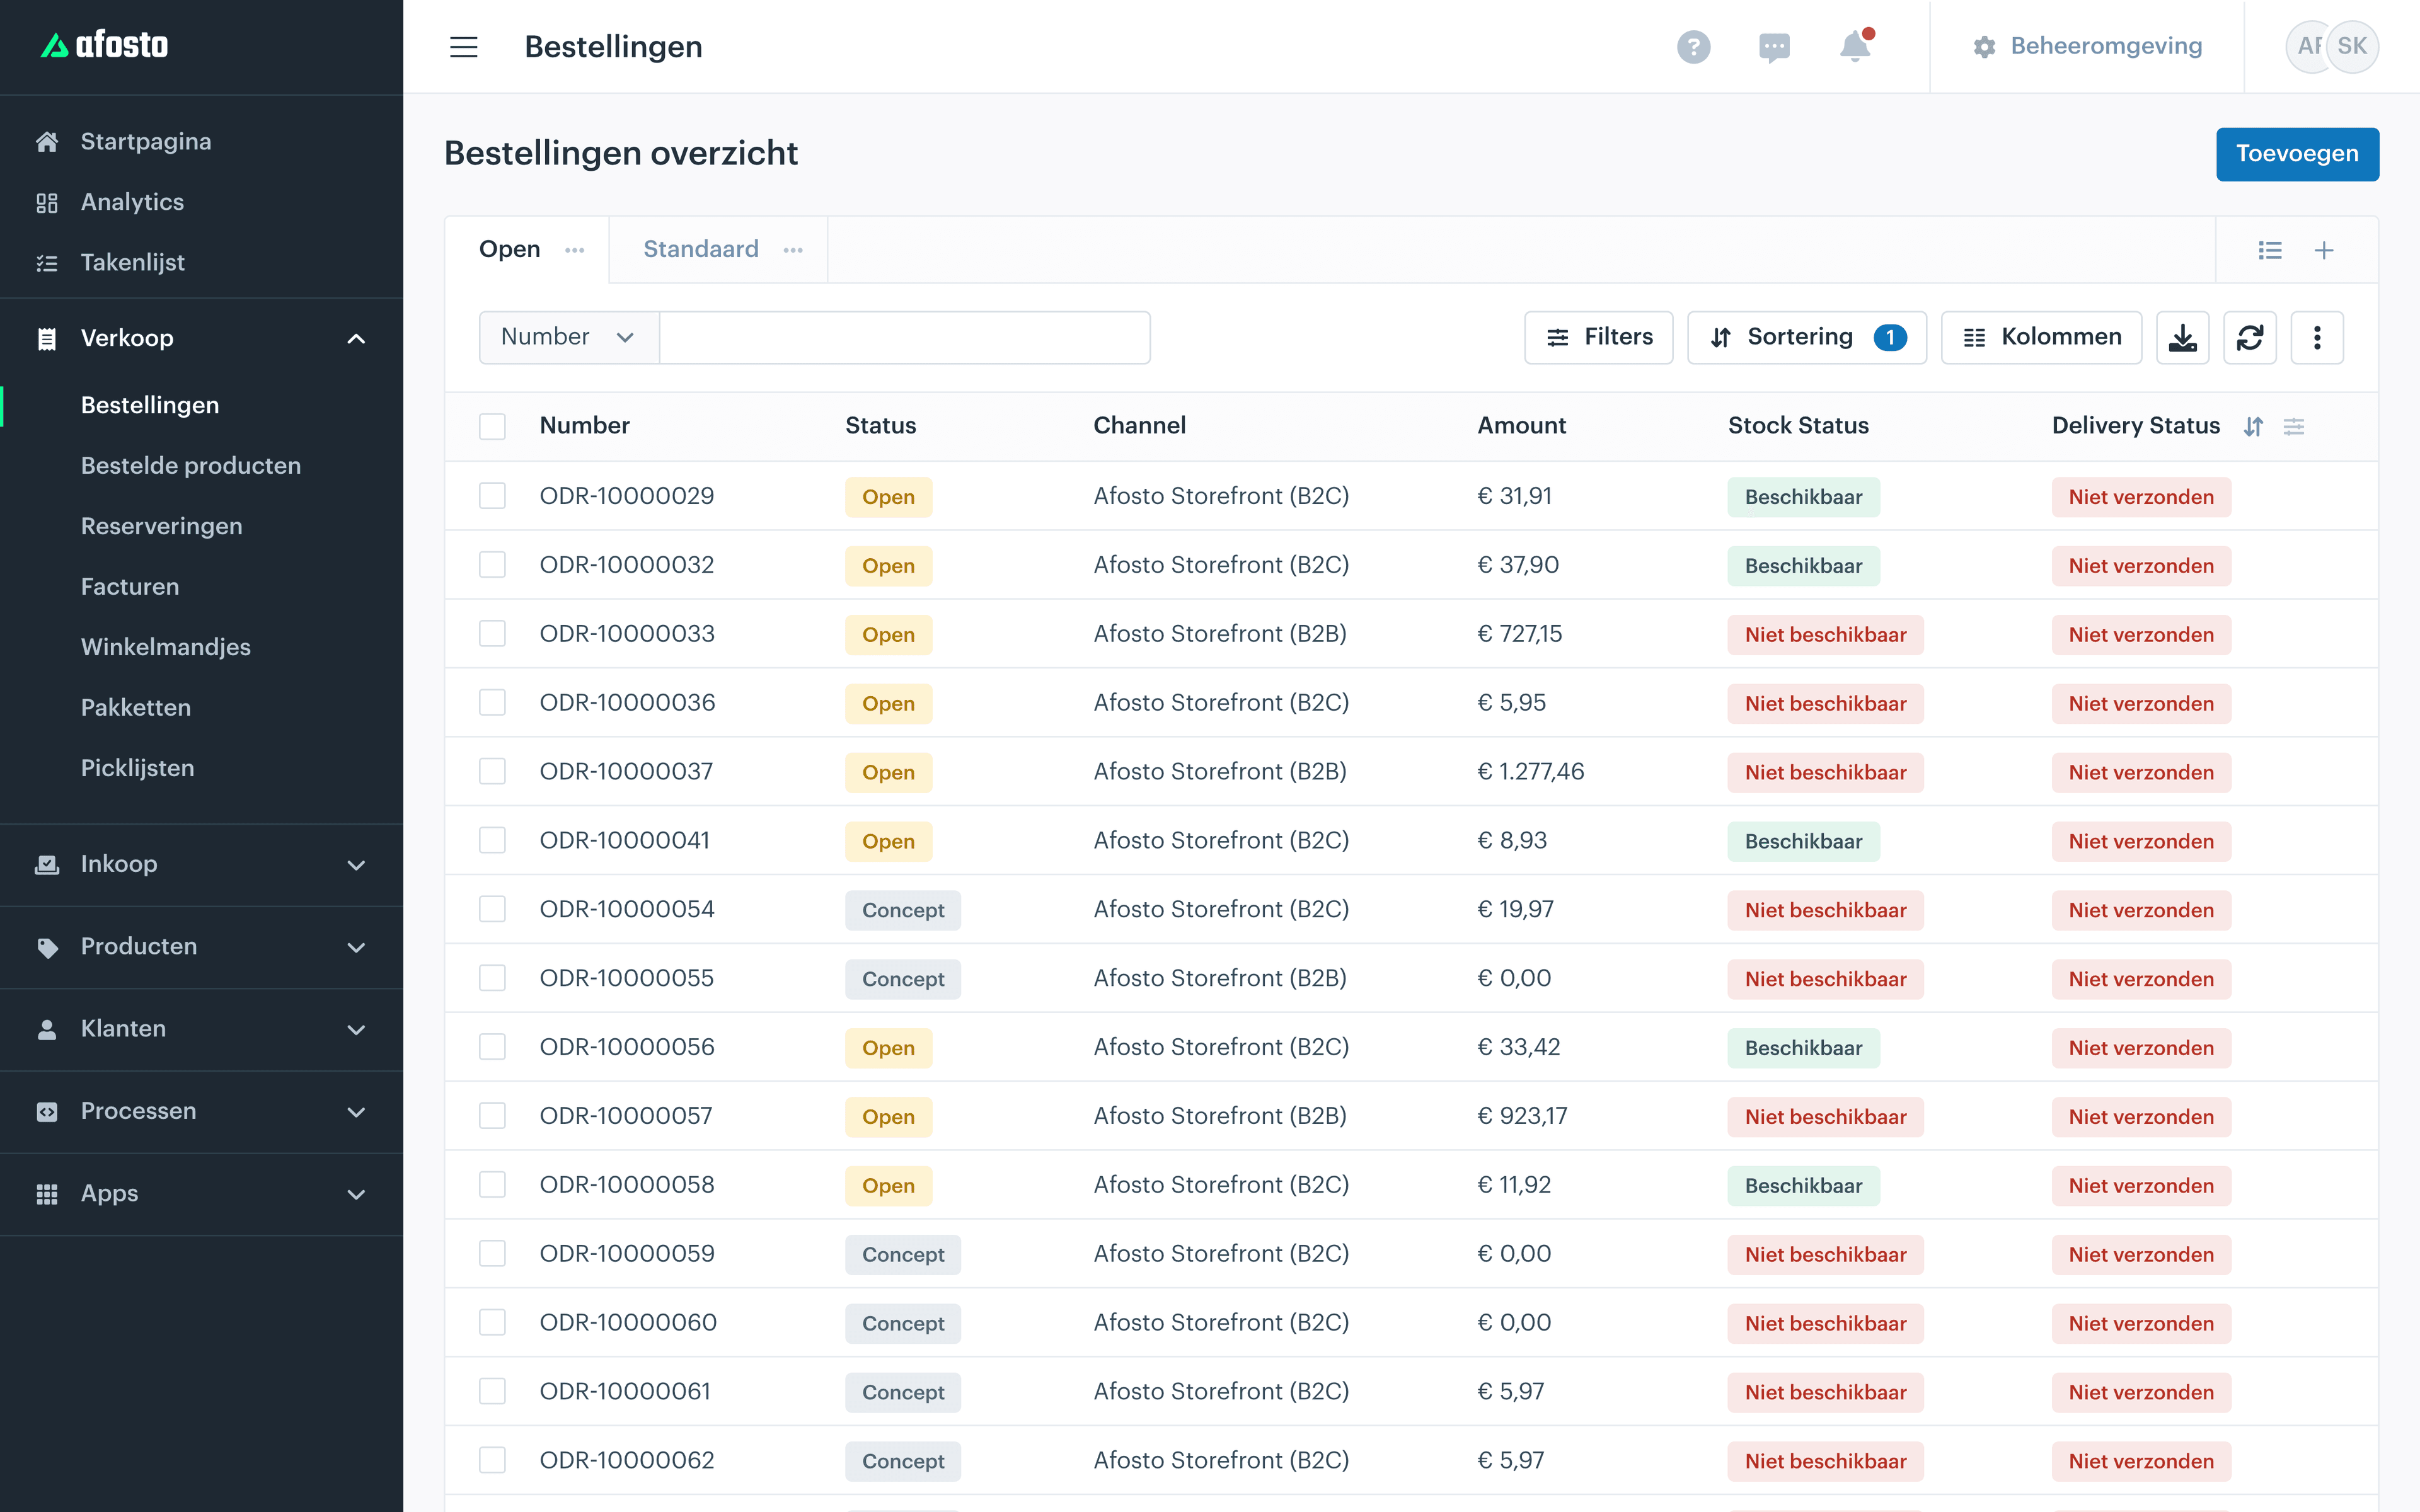Open options dots on Standaard tab

click(x=793, y=250)
